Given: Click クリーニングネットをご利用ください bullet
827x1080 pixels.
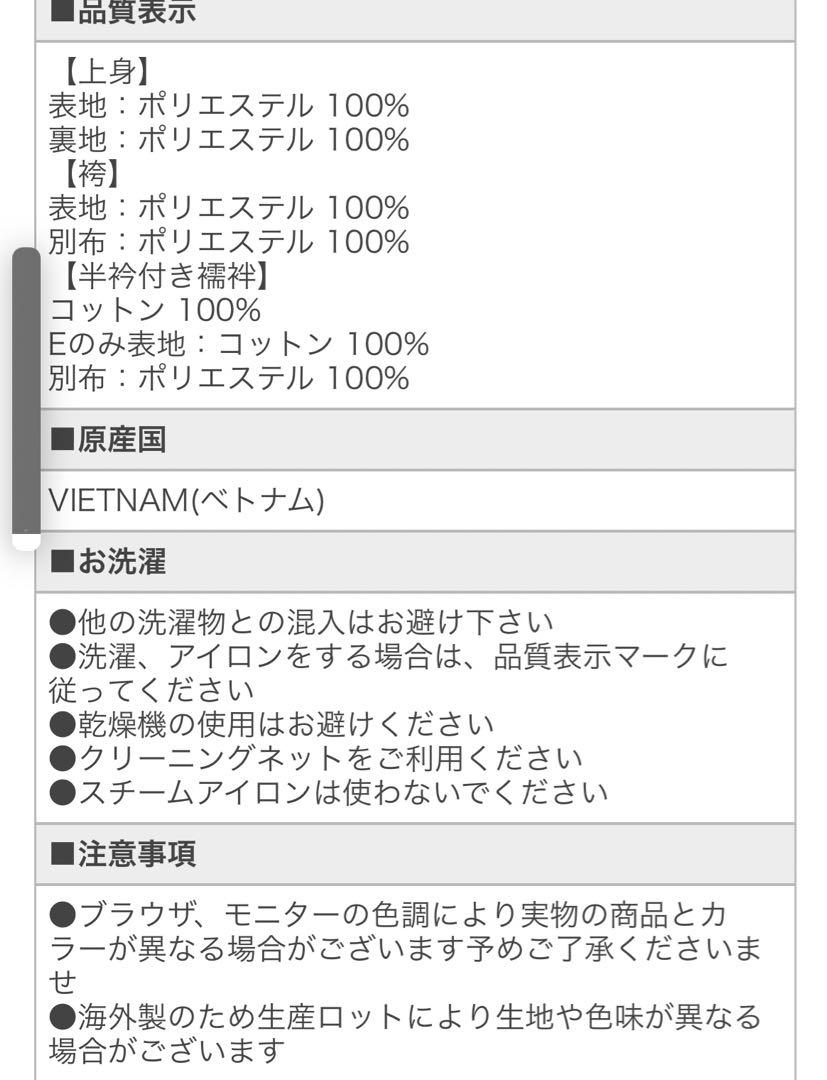Looking at the screenshot, I should click(316, 758).
